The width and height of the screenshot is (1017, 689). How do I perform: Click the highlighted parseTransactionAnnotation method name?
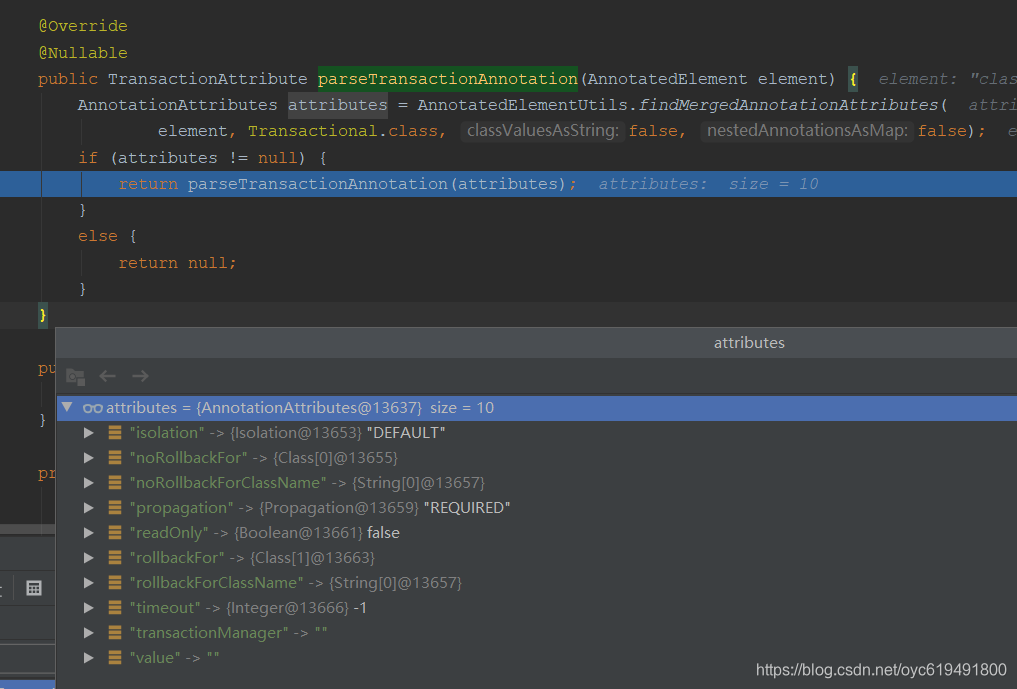click(x=448, y=79)
